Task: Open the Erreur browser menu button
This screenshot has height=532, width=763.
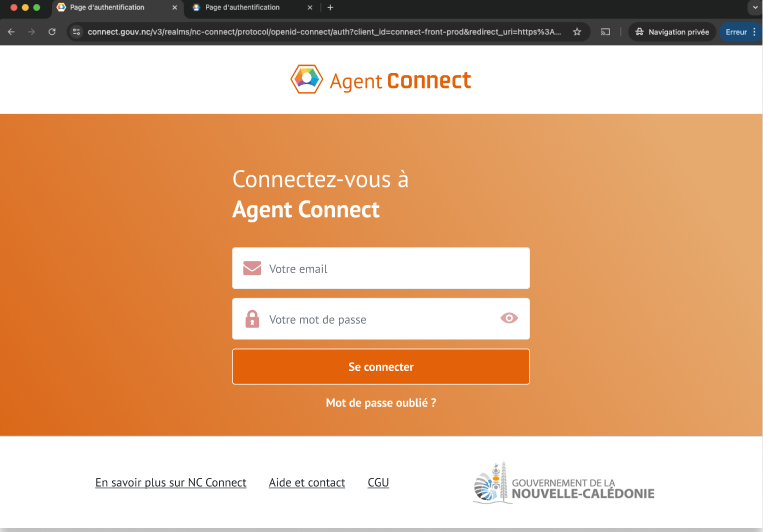Action: coord(741,32)
